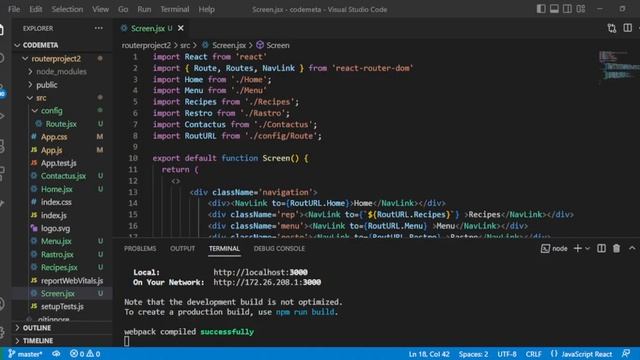
Task: Click Ln 18, Col 42 cursor position
Action: [429, 354]
